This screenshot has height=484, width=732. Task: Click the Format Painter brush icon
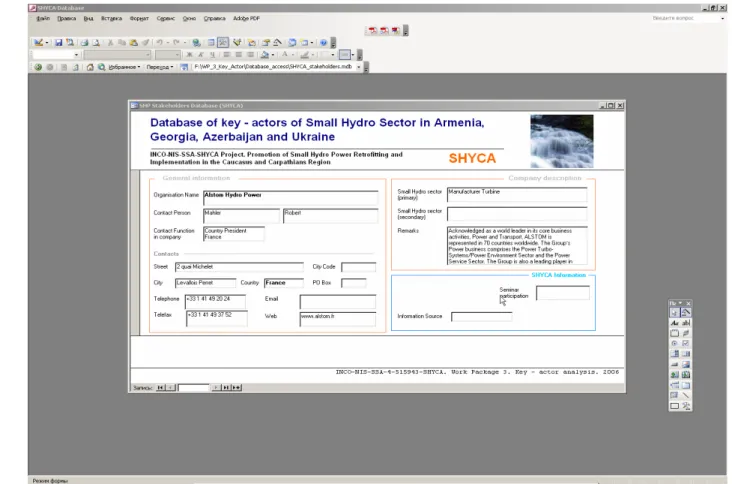[145, 42]
